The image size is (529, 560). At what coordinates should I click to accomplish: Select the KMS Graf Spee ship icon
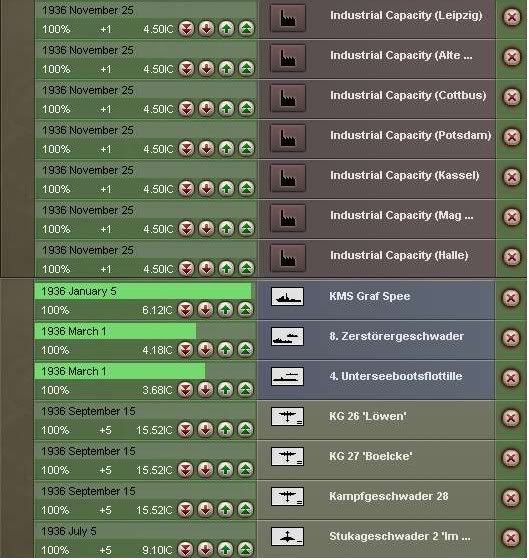pyautogui.click(x=287, y=297)
